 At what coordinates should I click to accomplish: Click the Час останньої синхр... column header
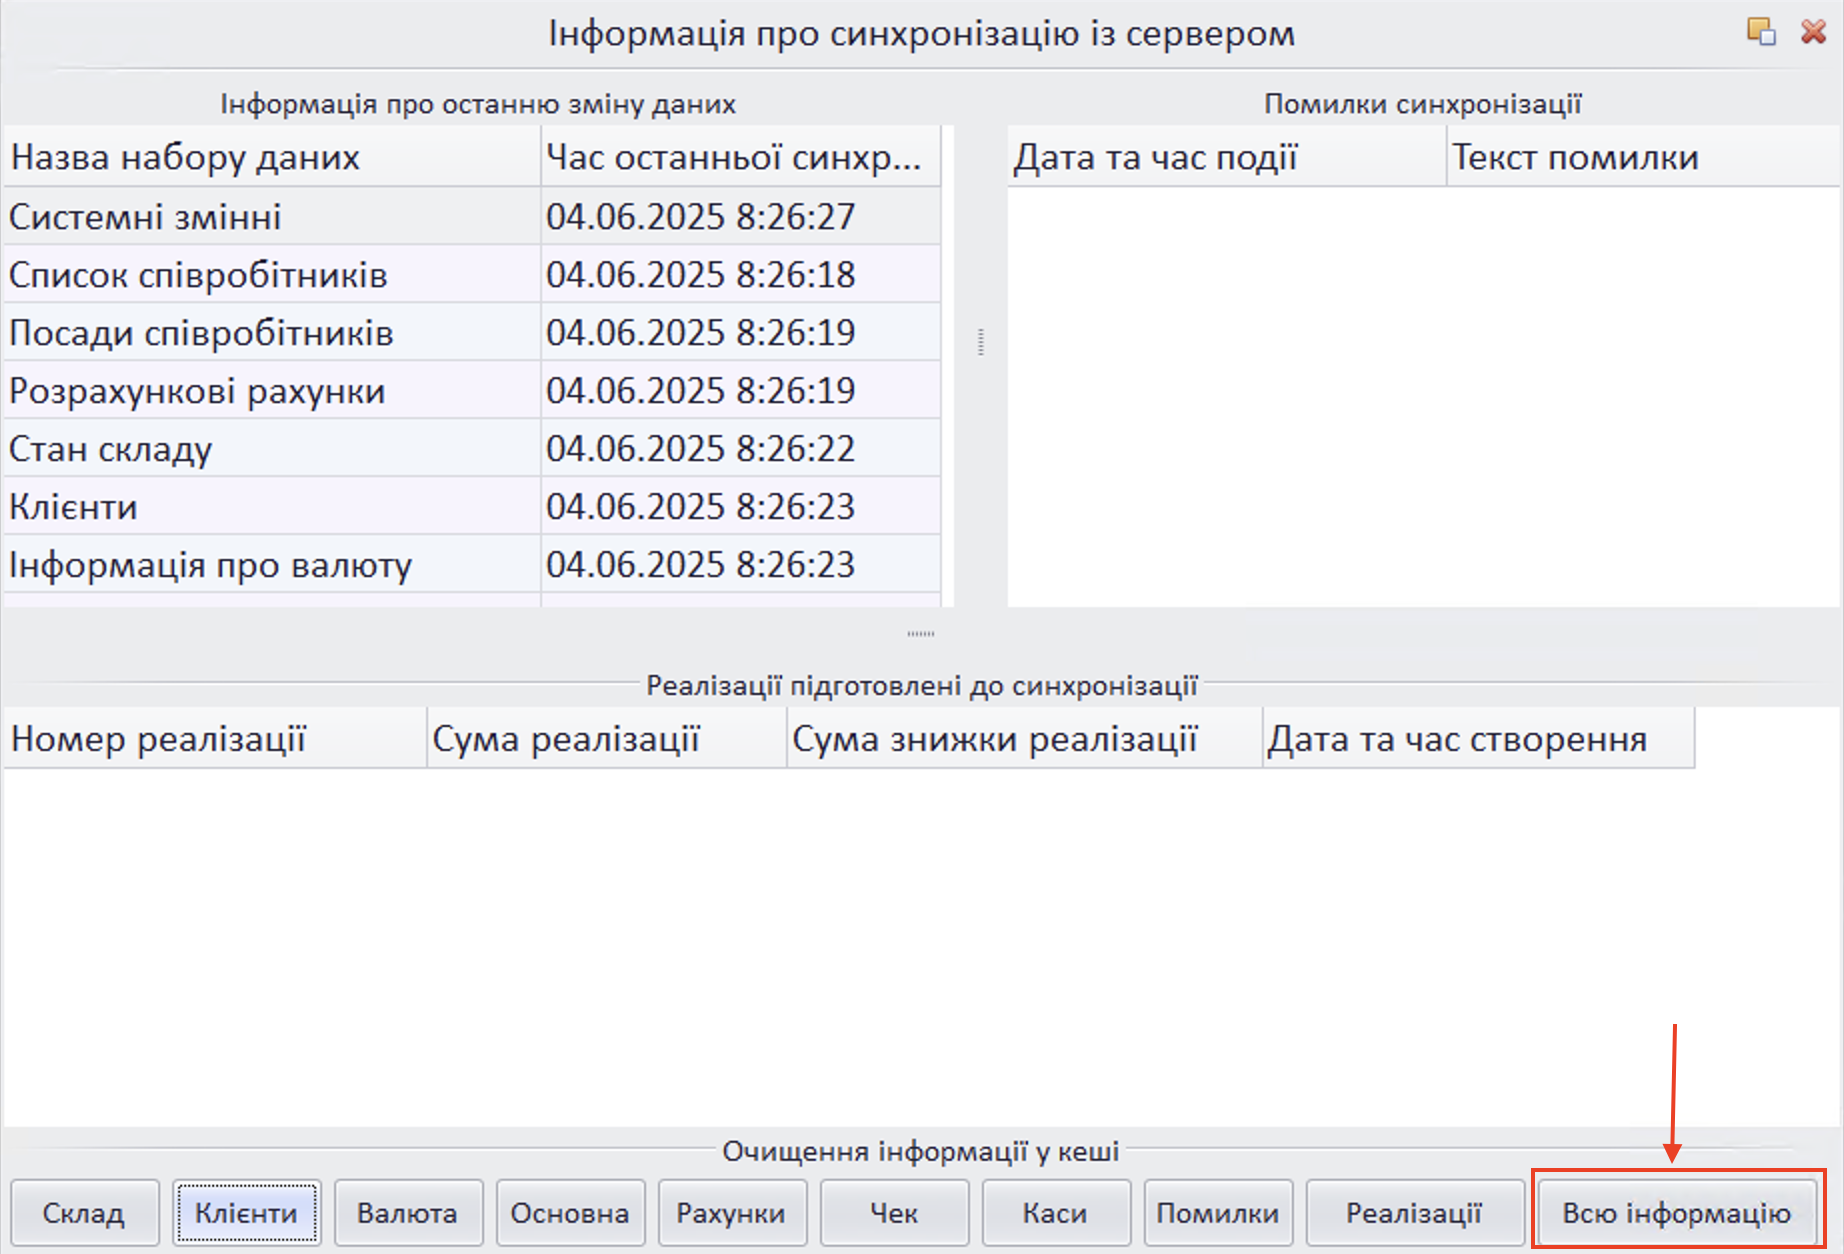740,158
